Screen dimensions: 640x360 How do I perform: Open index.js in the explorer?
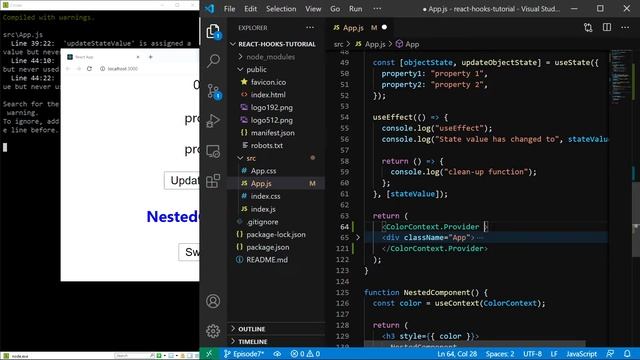point(263,209)
